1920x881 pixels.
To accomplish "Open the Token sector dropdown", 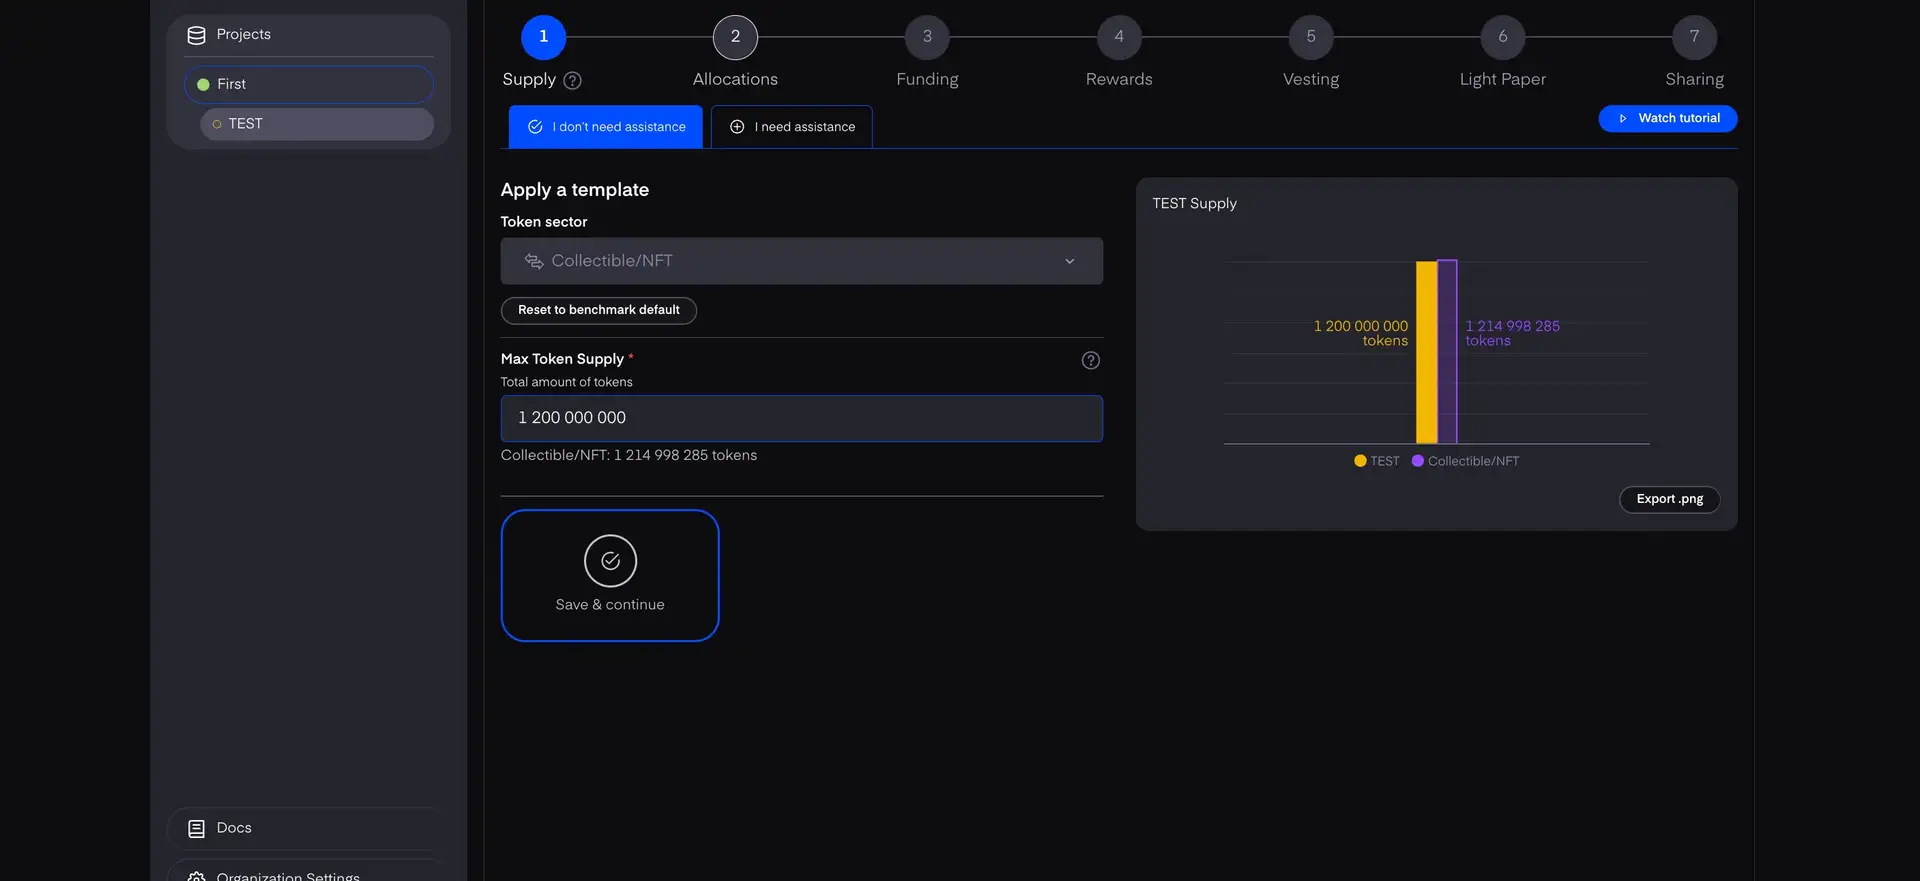I will [x=800, y=261].
